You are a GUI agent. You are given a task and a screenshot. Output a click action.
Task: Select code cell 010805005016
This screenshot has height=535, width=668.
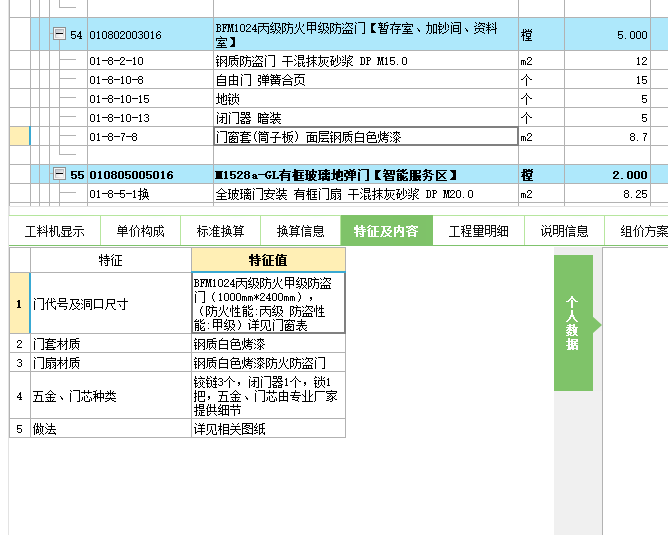pos(151,175)
